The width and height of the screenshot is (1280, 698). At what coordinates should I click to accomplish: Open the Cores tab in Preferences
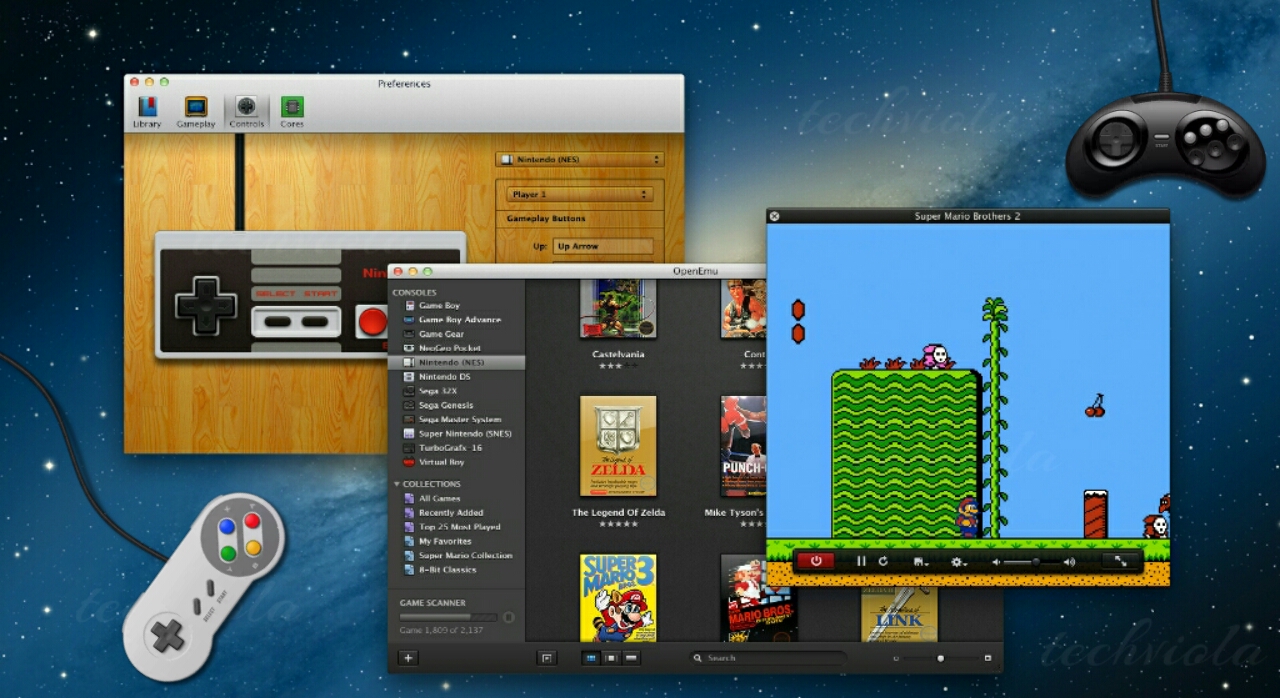coord(292,112)
